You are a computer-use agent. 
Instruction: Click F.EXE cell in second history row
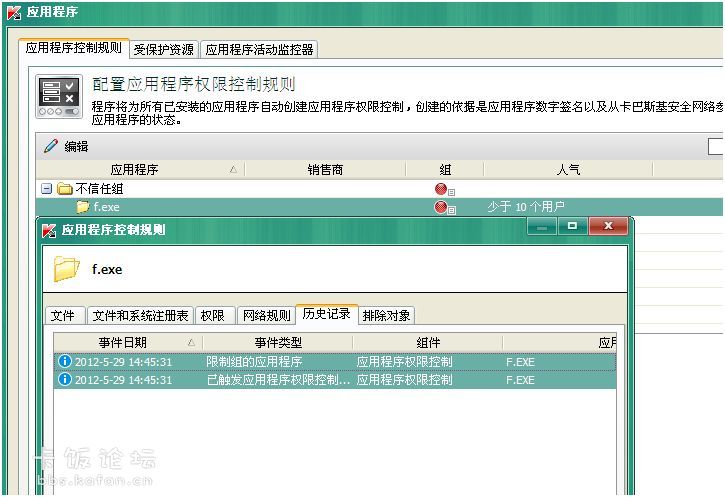520,380
